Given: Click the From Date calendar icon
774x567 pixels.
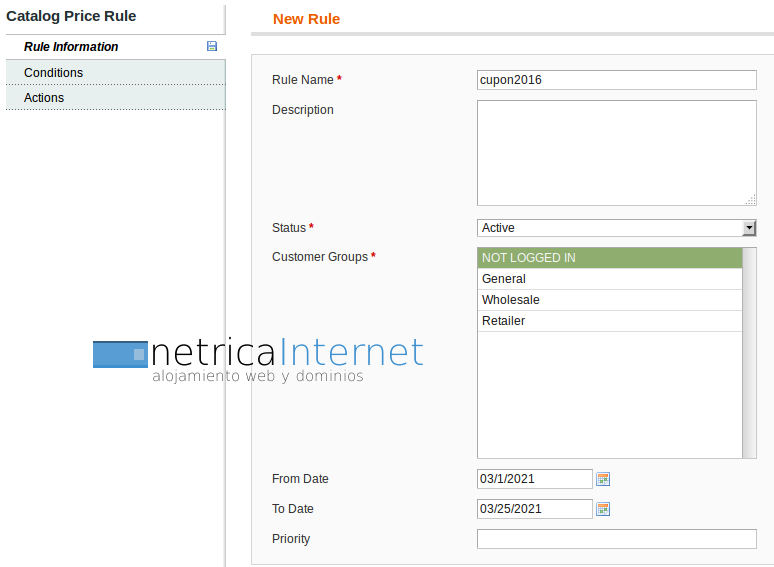Looking at the screenshot, I should (x=603, y=479).
